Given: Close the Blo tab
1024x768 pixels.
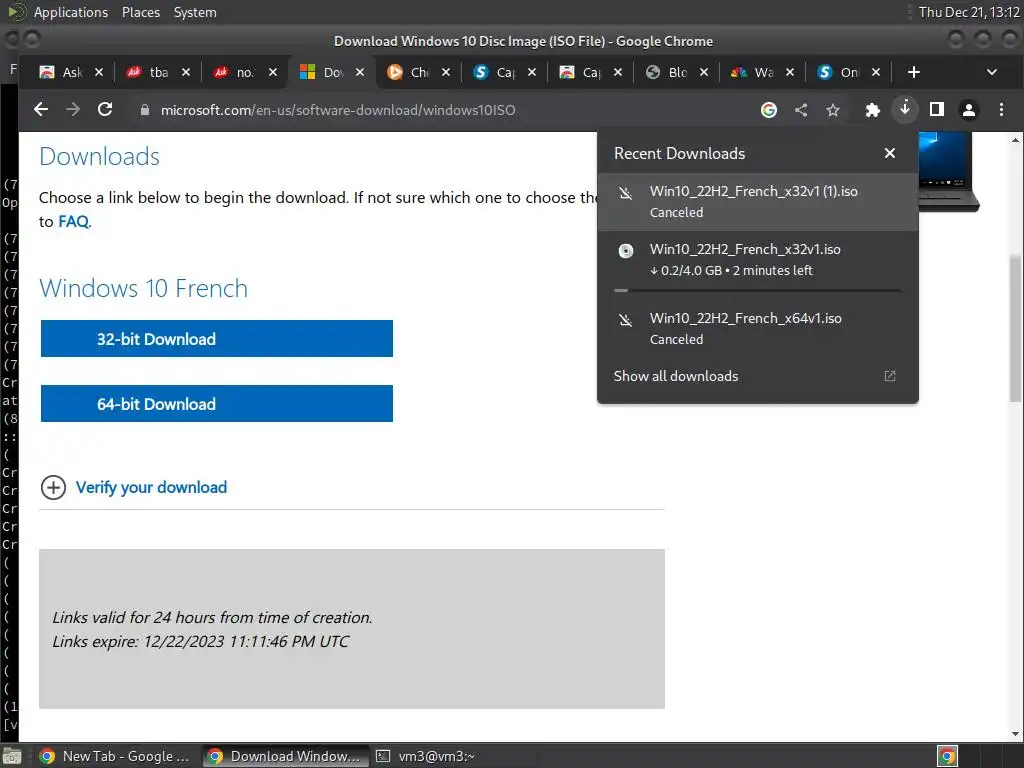Looking at the screenshot, I should (x=703, y=72).
